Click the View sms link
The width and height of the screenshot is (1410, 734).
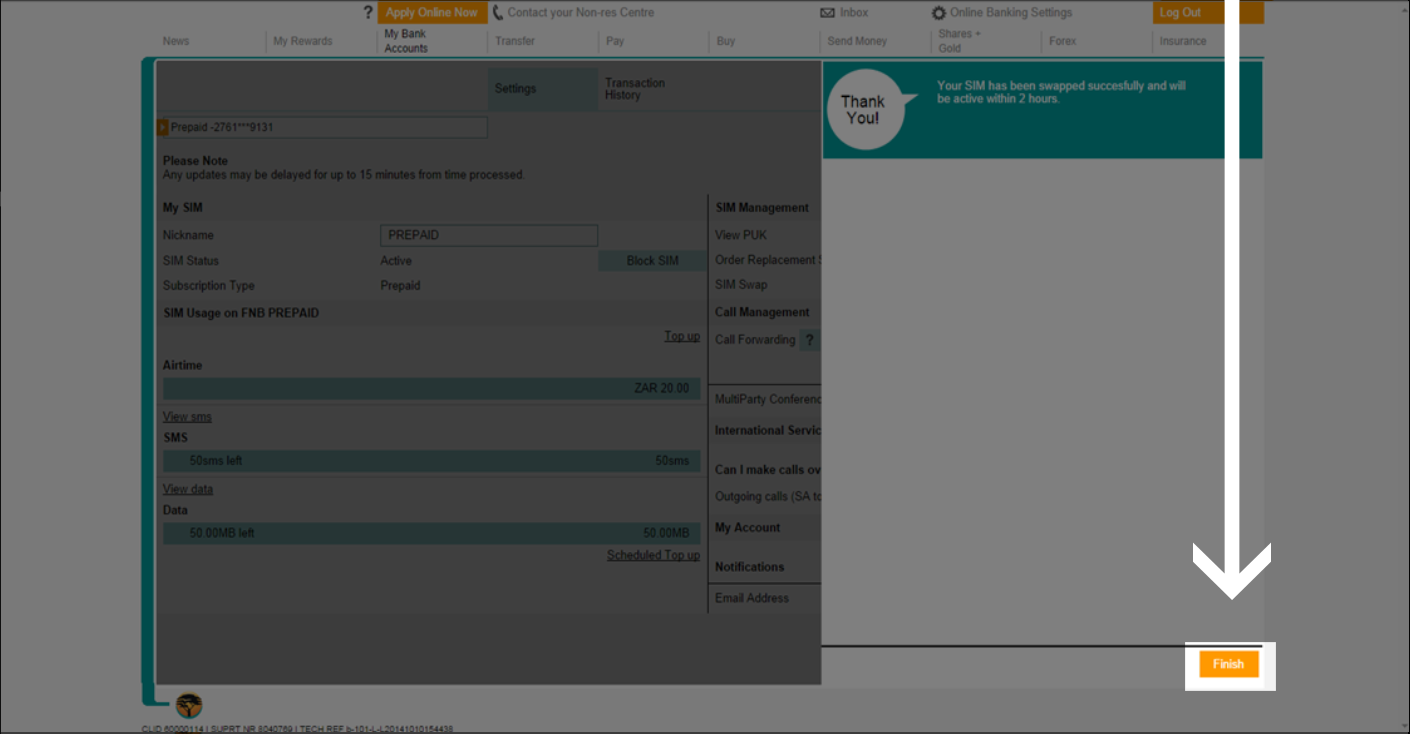tap(187, 417)
